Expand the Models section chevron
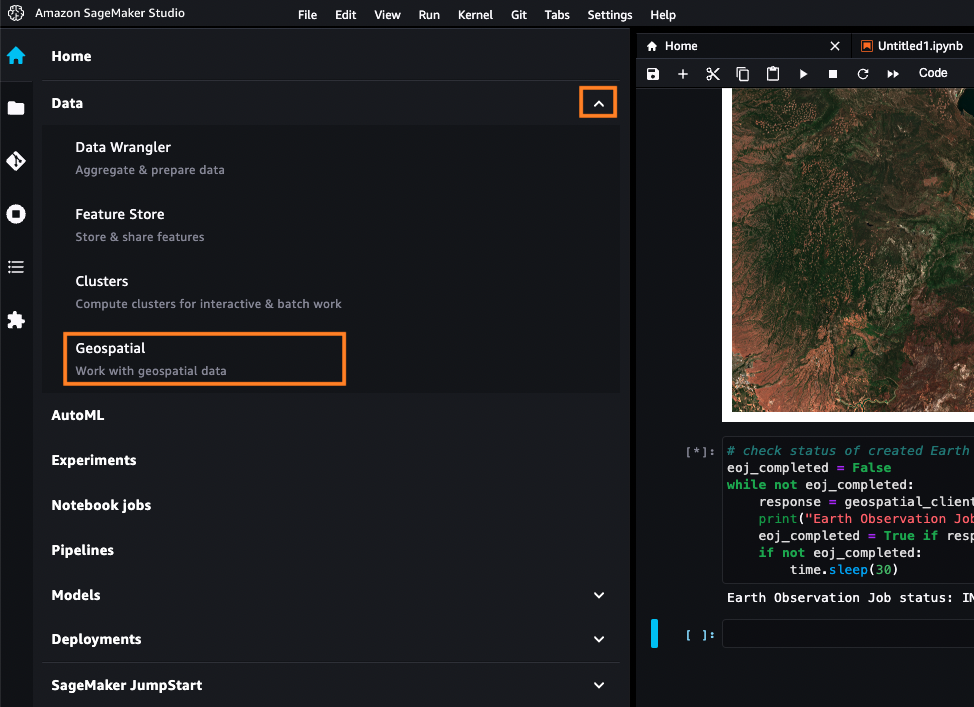This screenshot has height=707, width=974. (x=599, y=595)
